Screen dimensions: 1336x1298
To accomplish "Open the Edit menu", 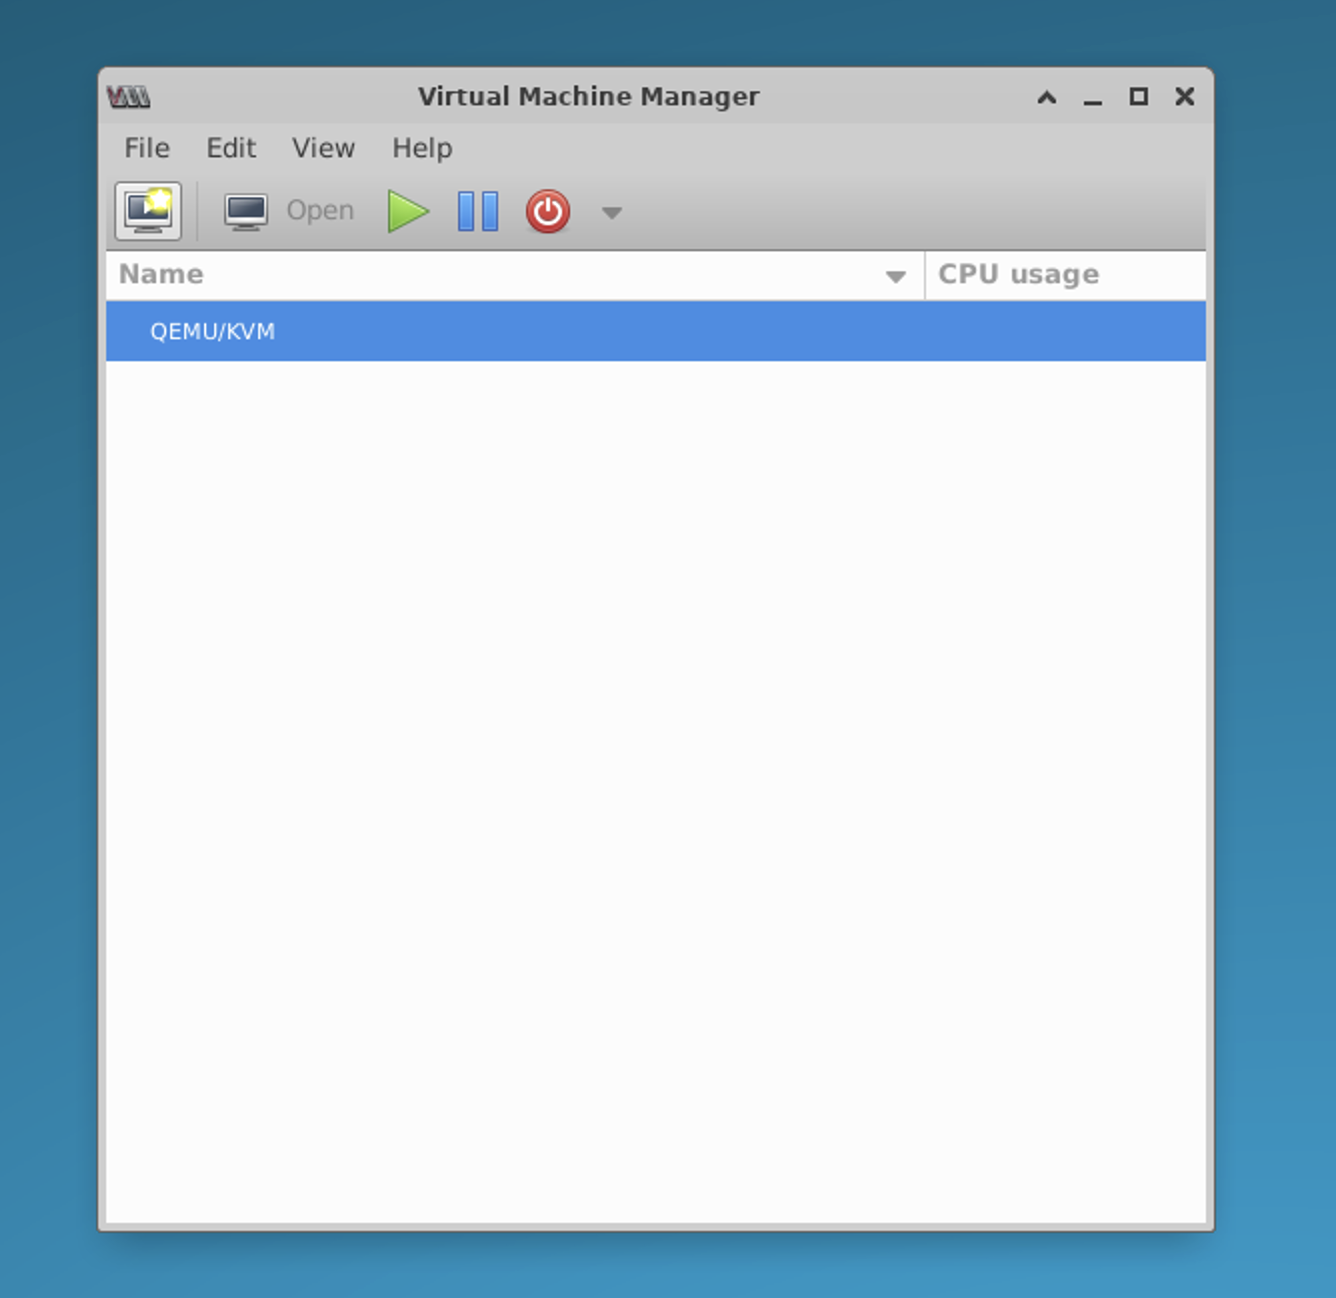I will 231,148.
